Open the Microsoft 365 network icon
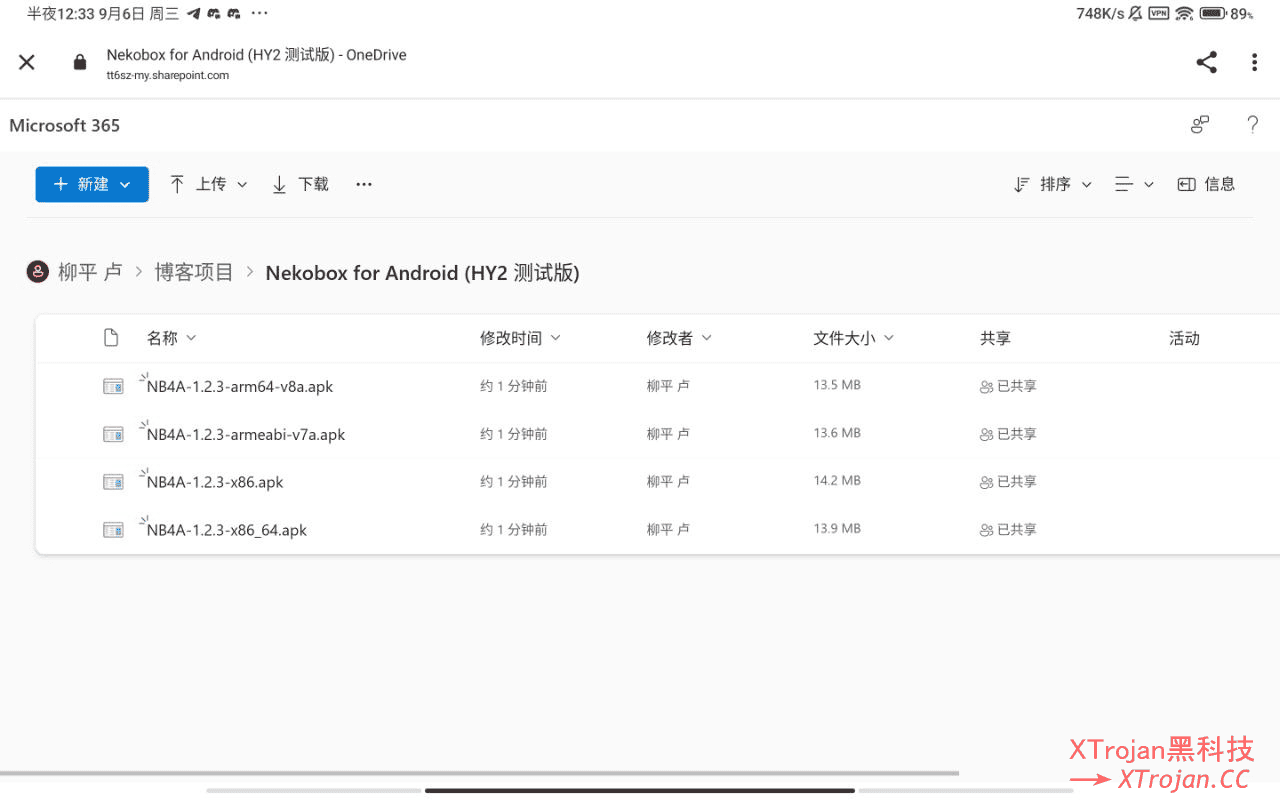Viewport: 1280px width, 800px height. (1200, 125)
